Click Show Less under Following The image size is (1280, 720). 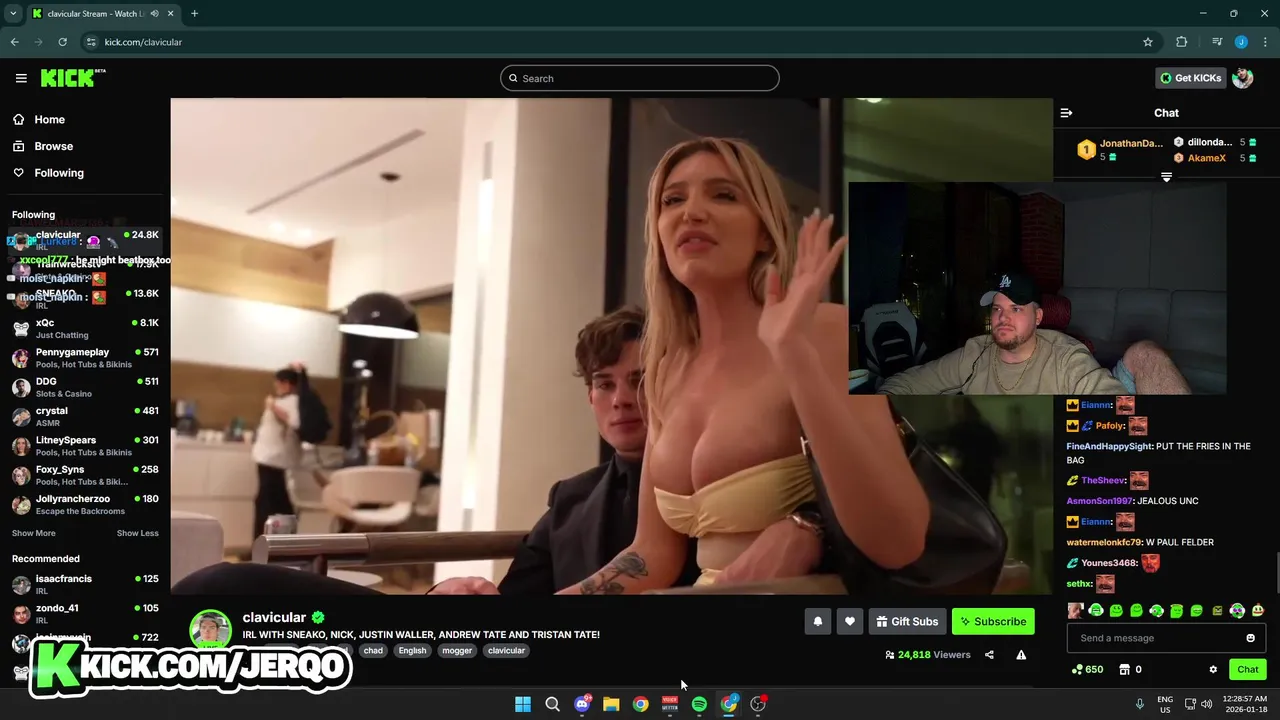coord(137,533)
